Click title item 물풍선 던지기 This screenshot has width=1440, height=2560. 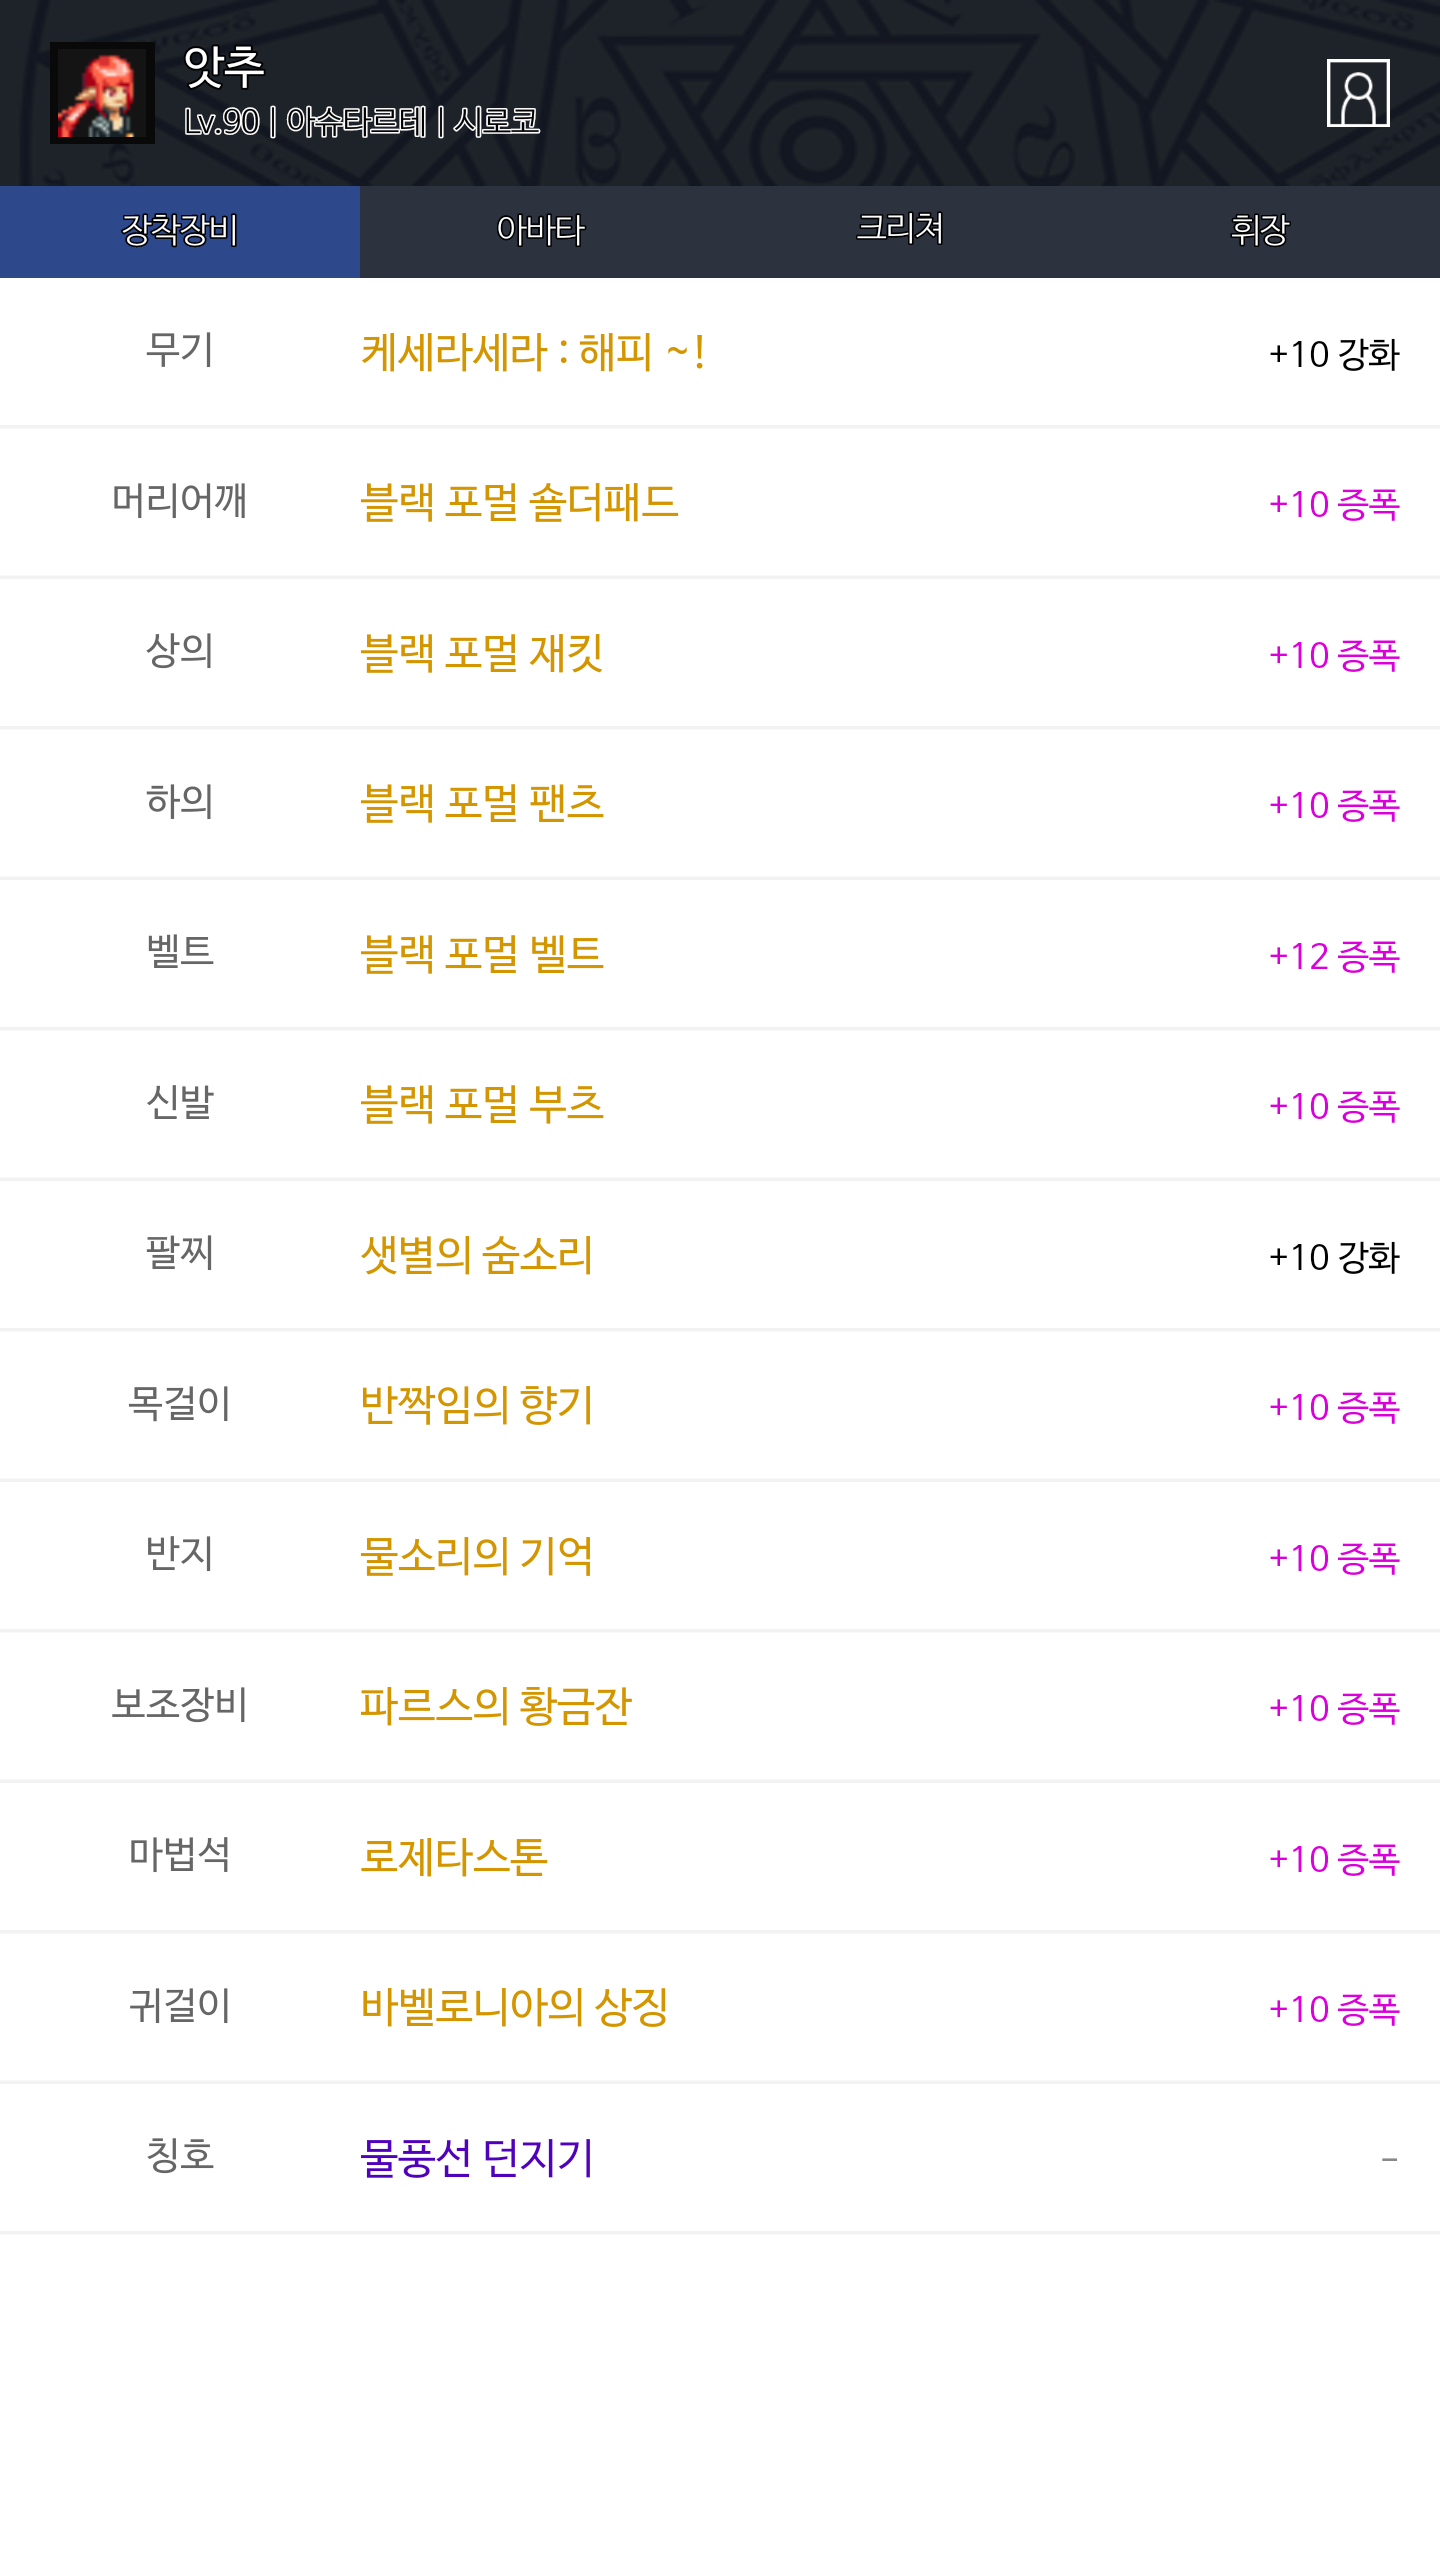[x=476, y=2159]
